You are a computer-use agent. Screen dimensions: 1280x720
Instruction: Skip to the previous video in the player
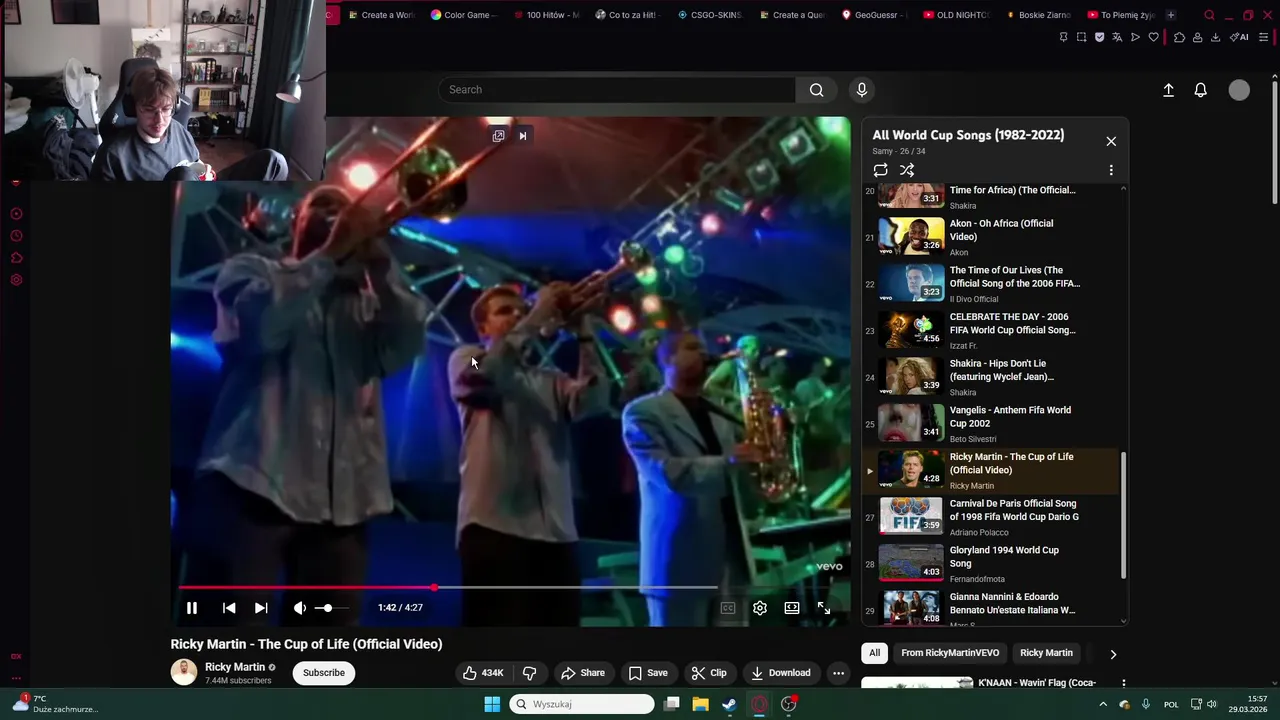point(229,608)
